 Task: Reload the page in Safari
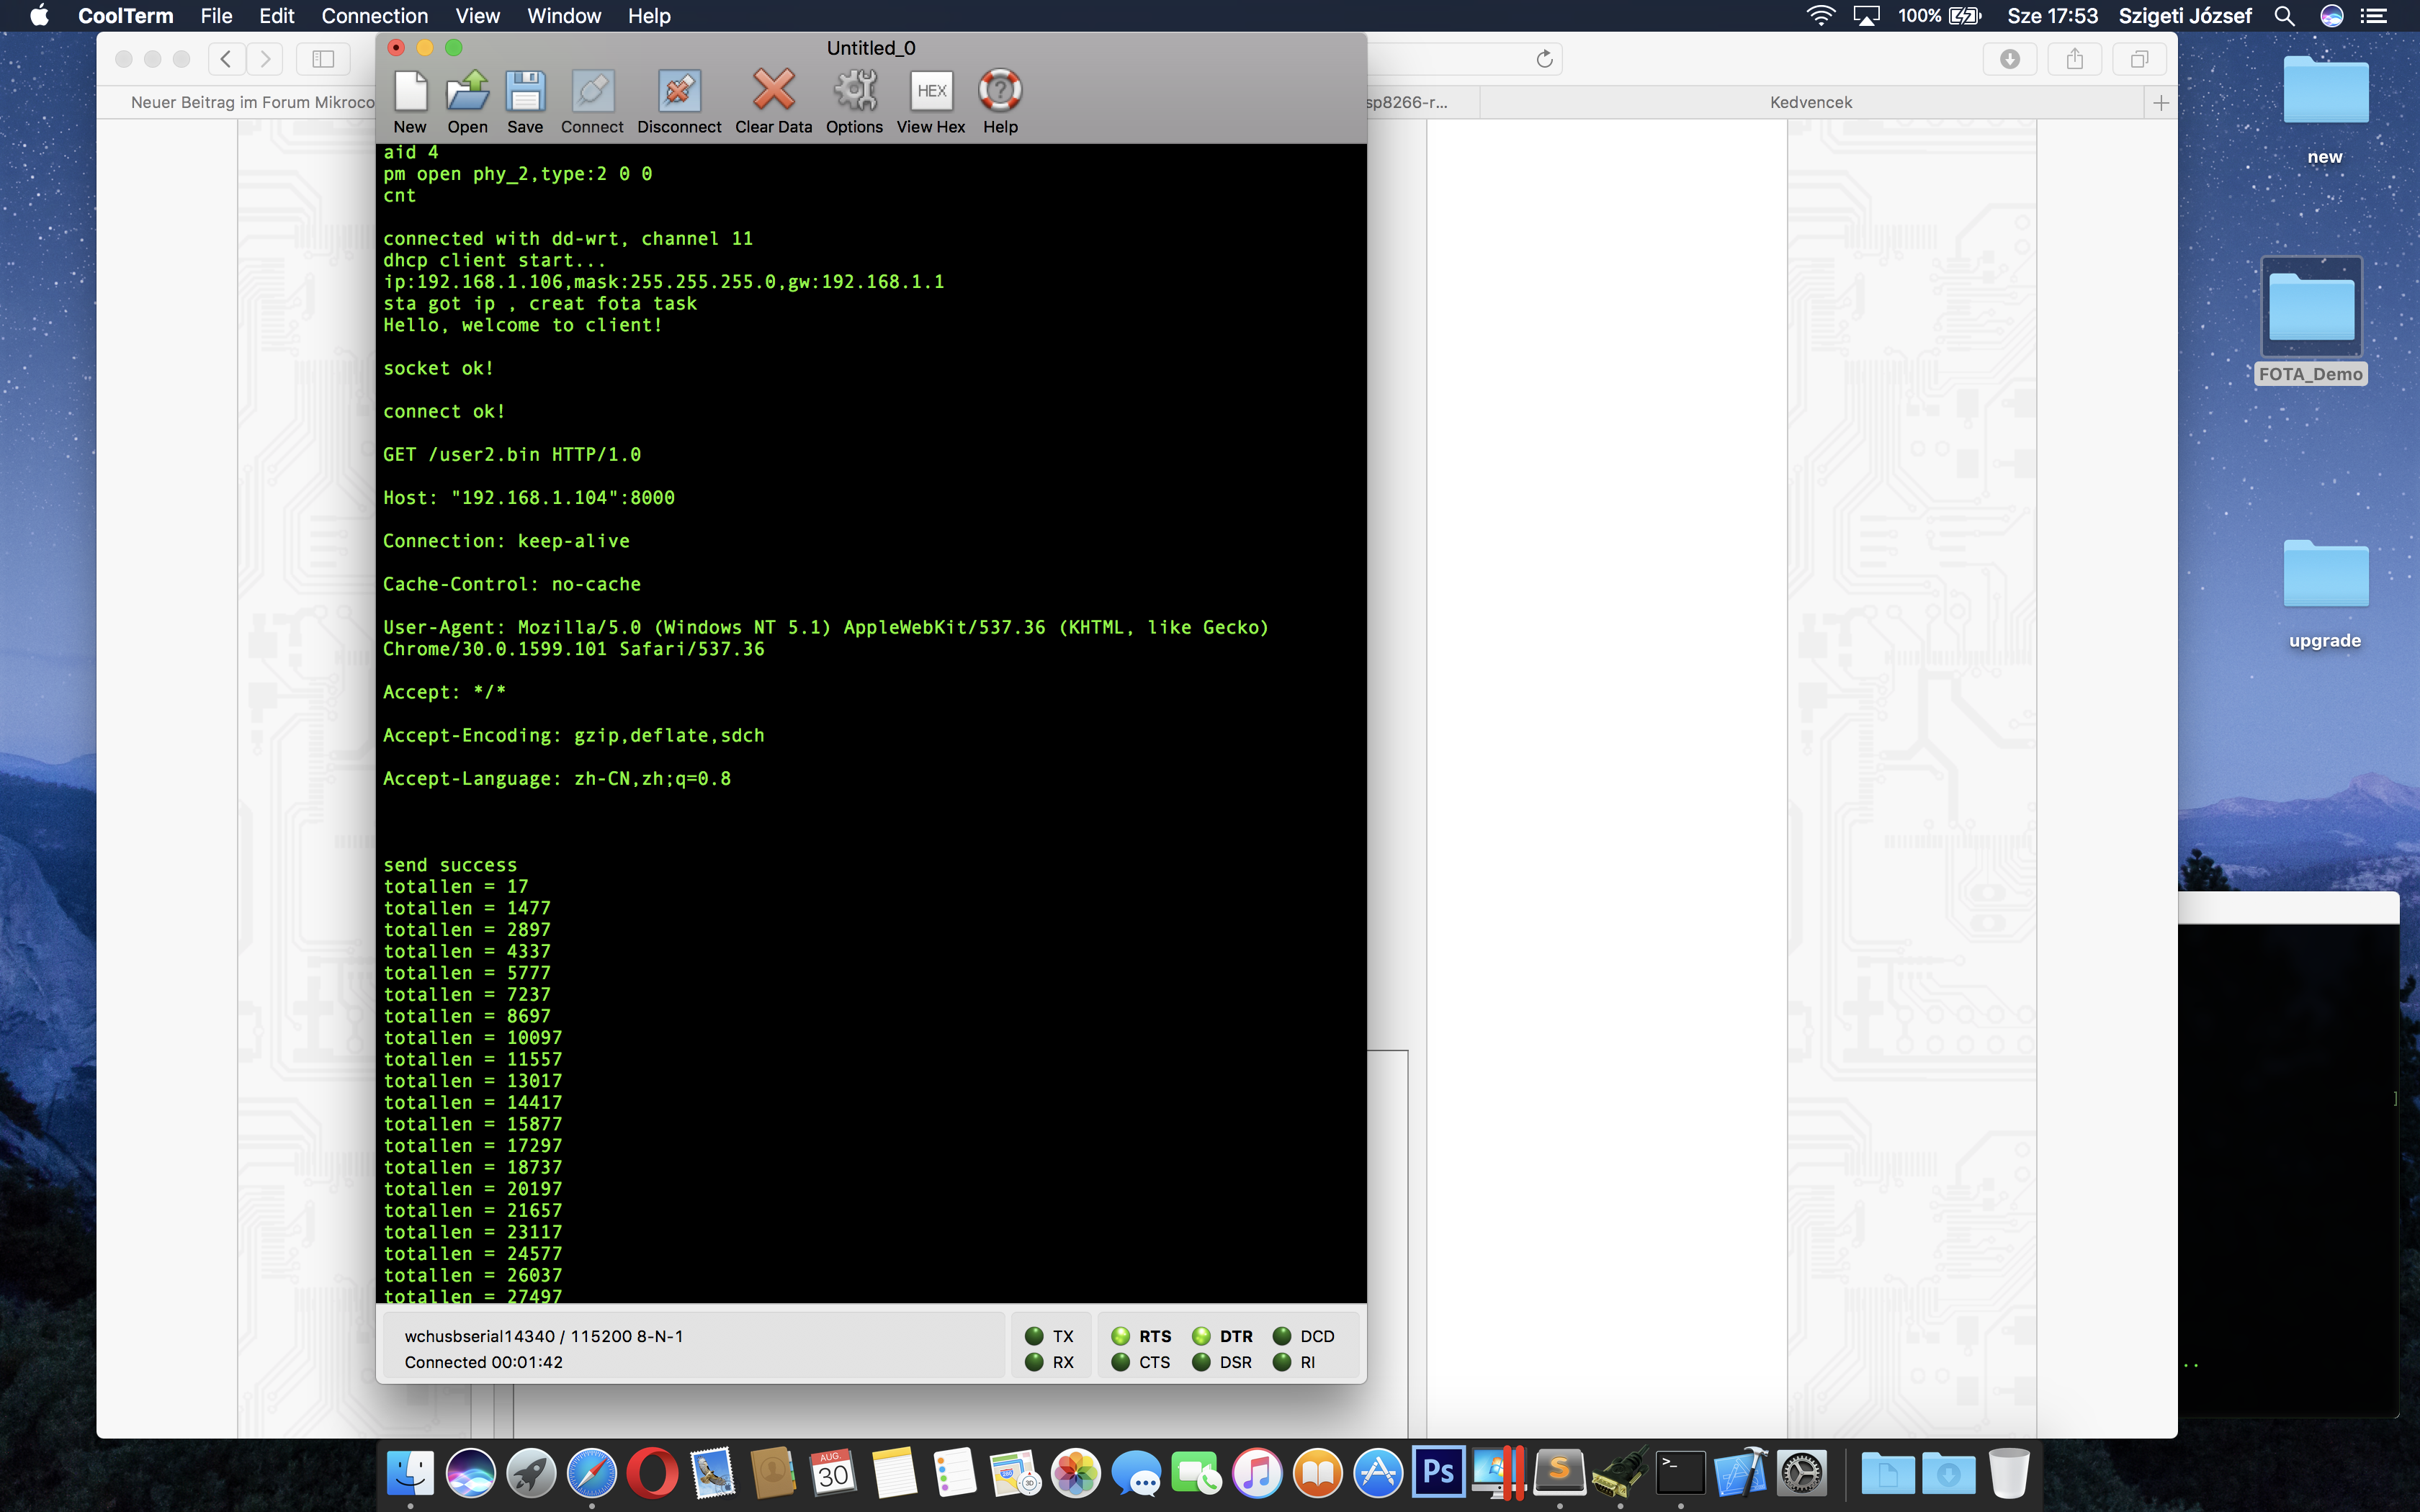click(x=1544, y=59)
